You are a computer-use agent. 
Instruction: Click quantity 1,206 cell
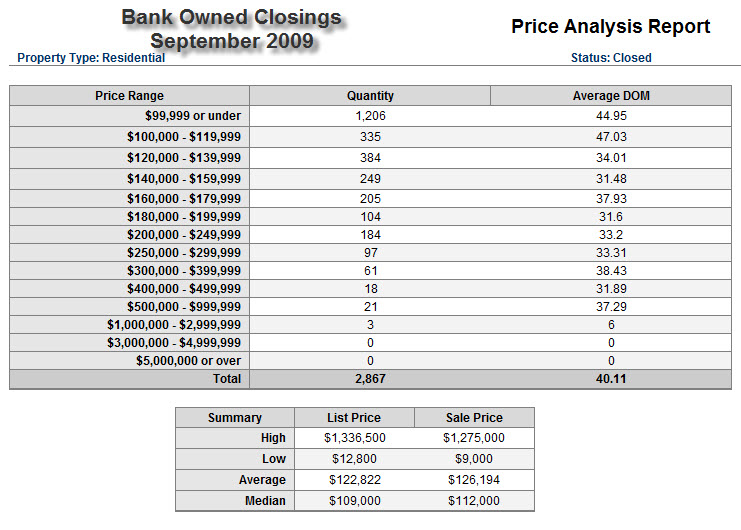coord(370,116)
